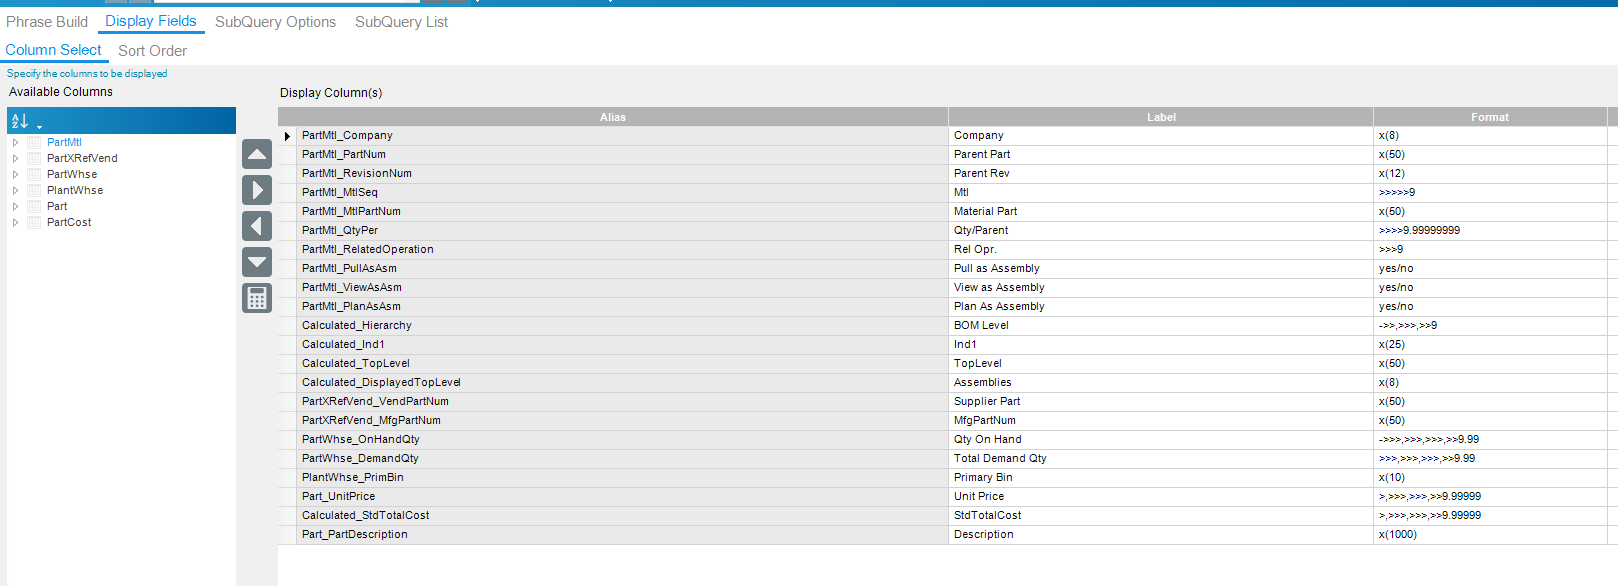Select the PartMtl_RelatedOperation alias cell
Image resolution: width=1618 pixels, height=586 pixels.
pyautogui.click(x=622, y=250)
